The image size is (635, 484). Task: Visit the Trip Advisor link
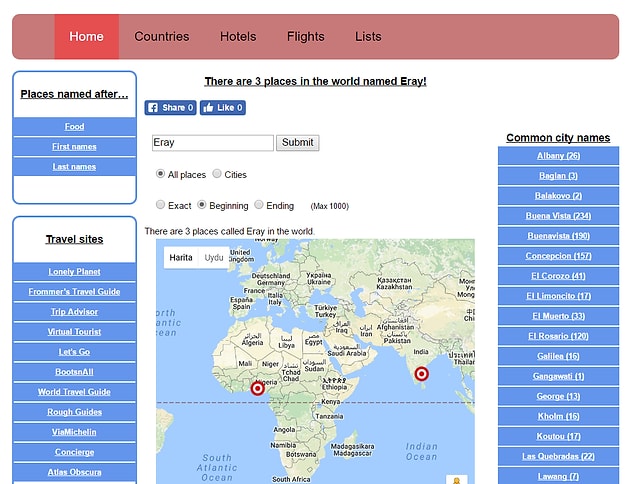(75, 312)
